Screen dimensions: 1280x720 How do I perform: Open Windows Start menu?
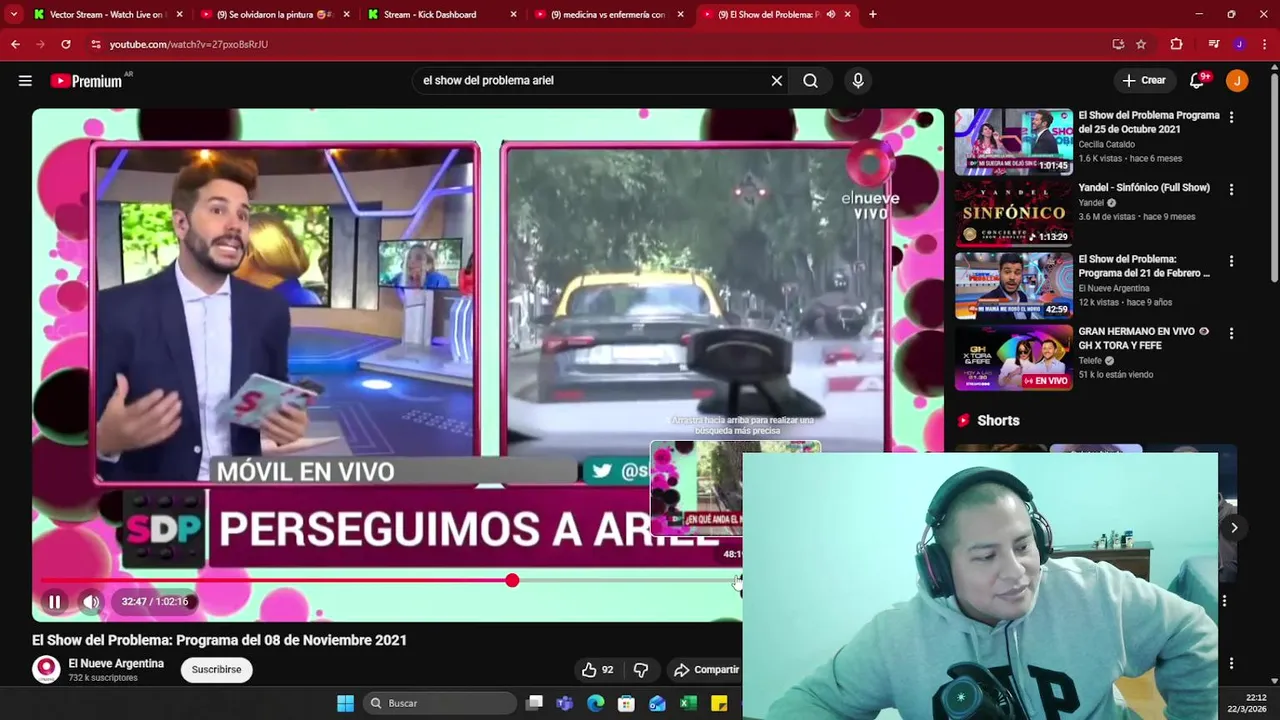tap(345, 703)
